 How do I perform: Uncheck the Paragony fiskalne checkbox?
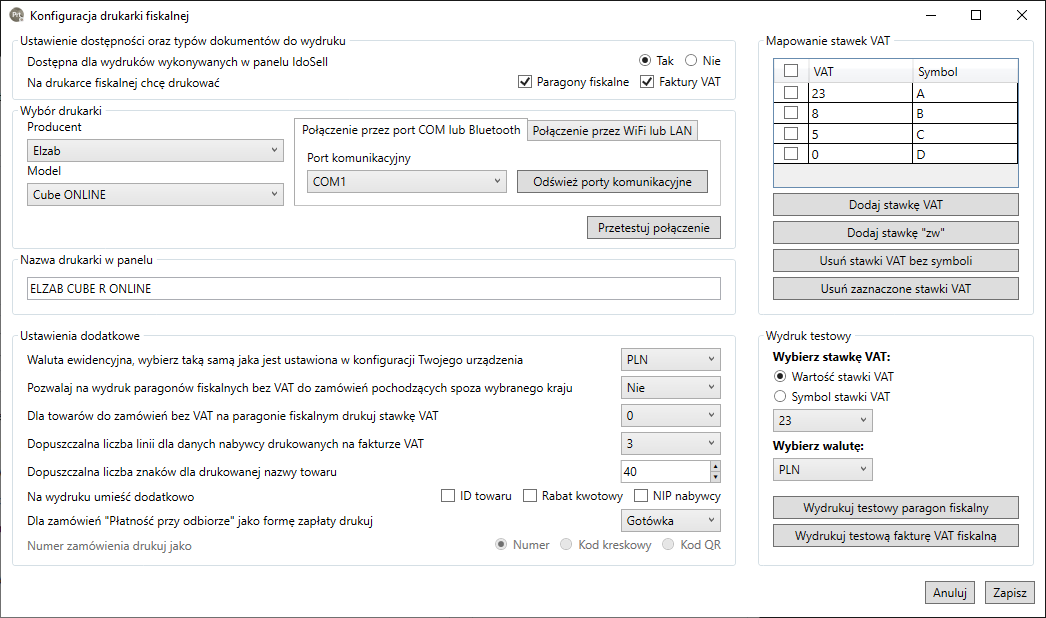tap(525, 82)
